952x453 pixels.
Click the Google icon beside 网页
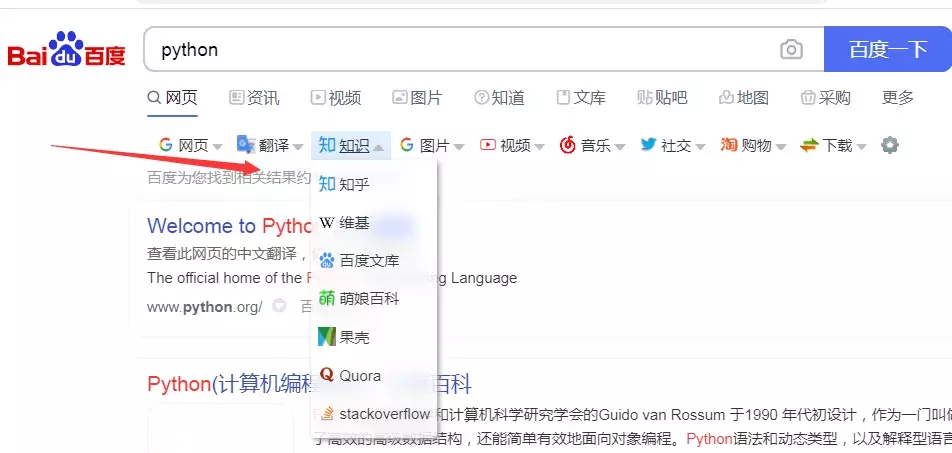166,145
